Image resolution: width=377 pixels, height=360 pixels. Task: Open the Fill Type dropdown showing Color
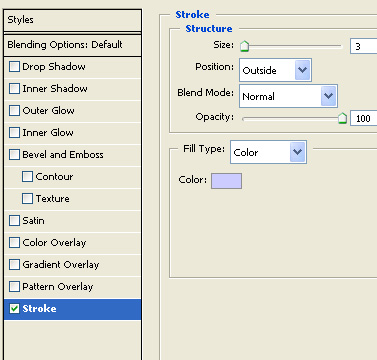tap(268, 152)
